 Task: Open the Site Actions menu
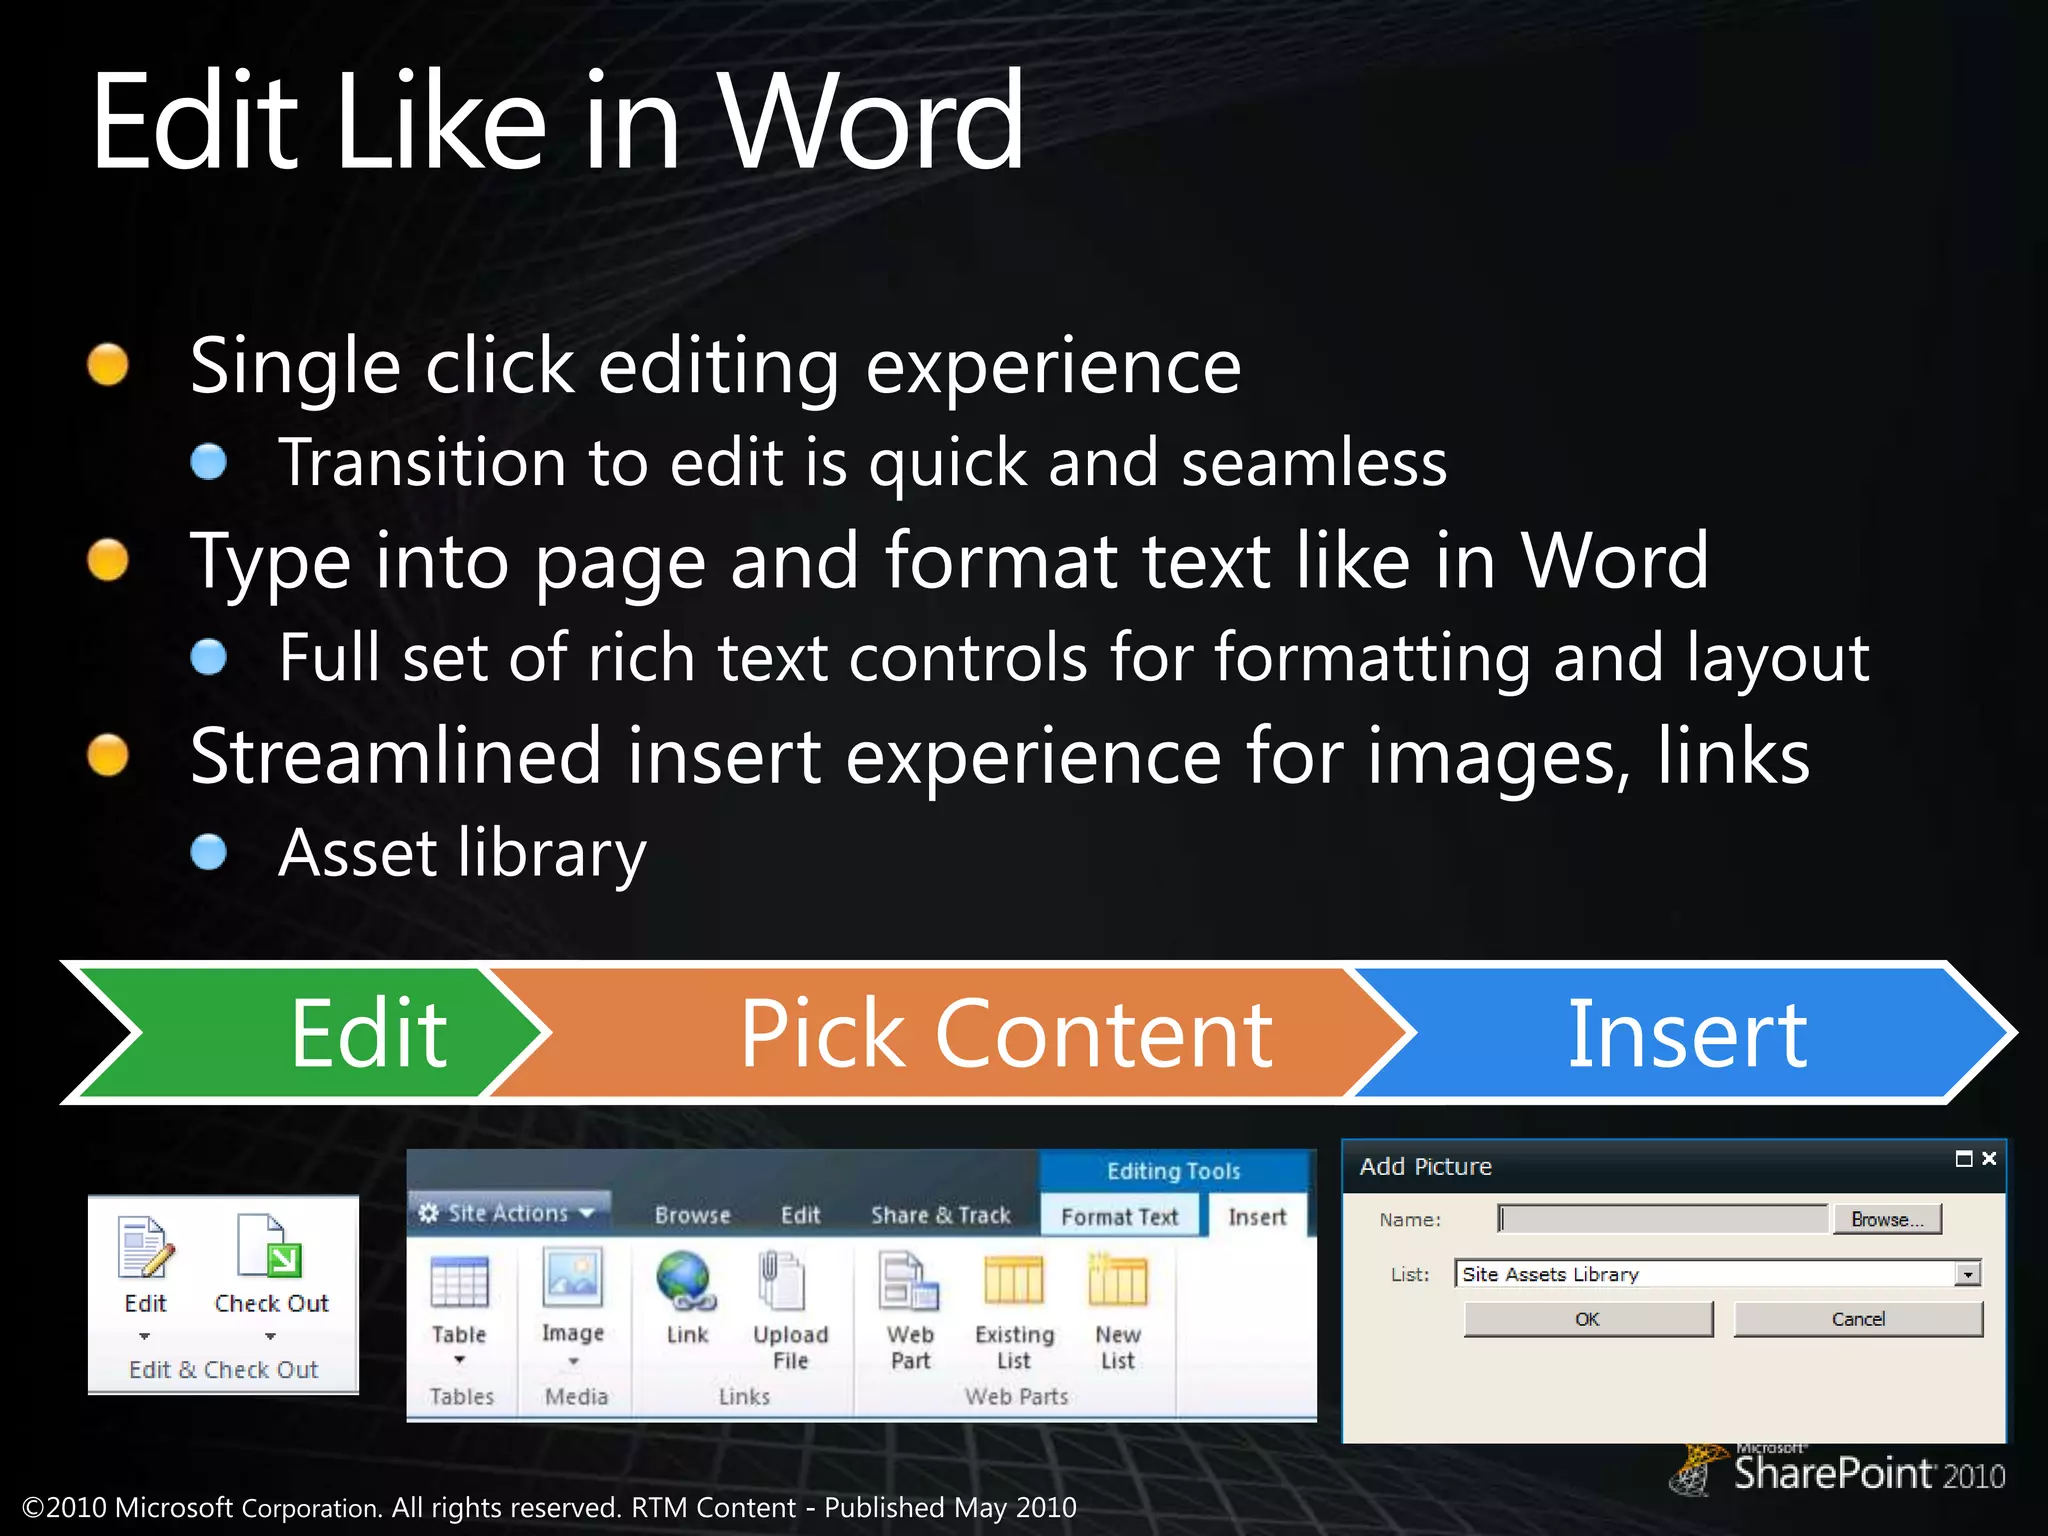coord(509,1213)
